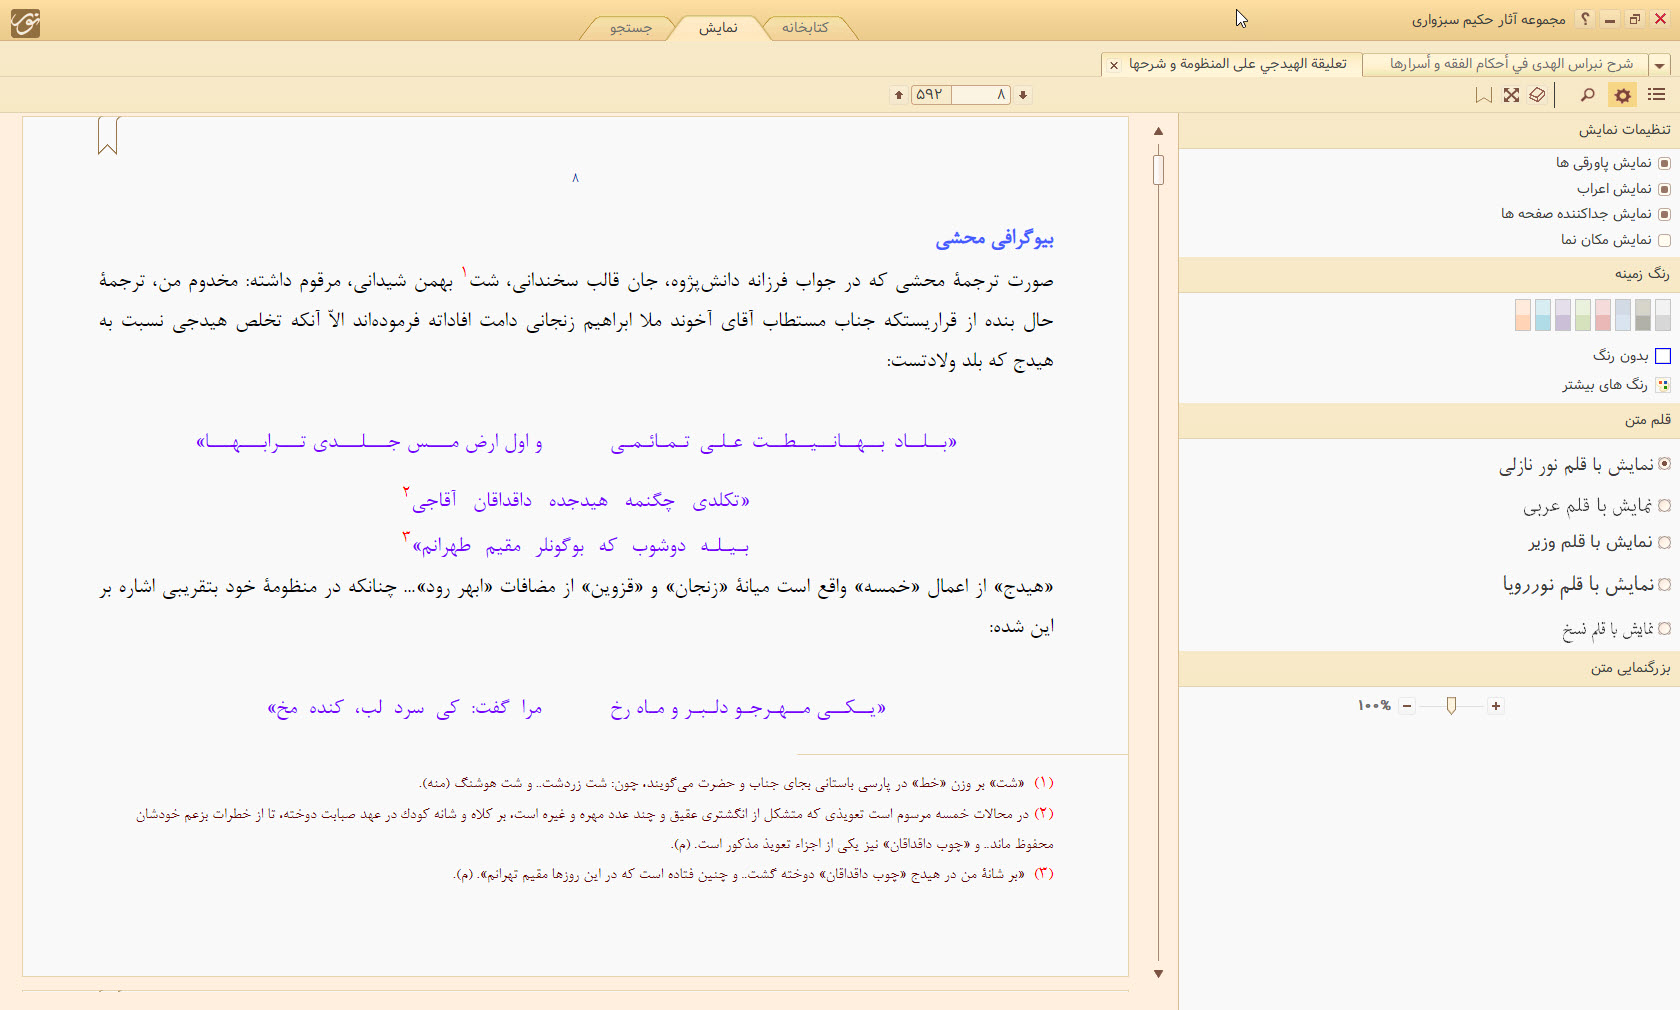This screenshot has width=1680, height=1010.
Task: Pick the lavender background color swatch
Action: click(x=1563, y=315)
